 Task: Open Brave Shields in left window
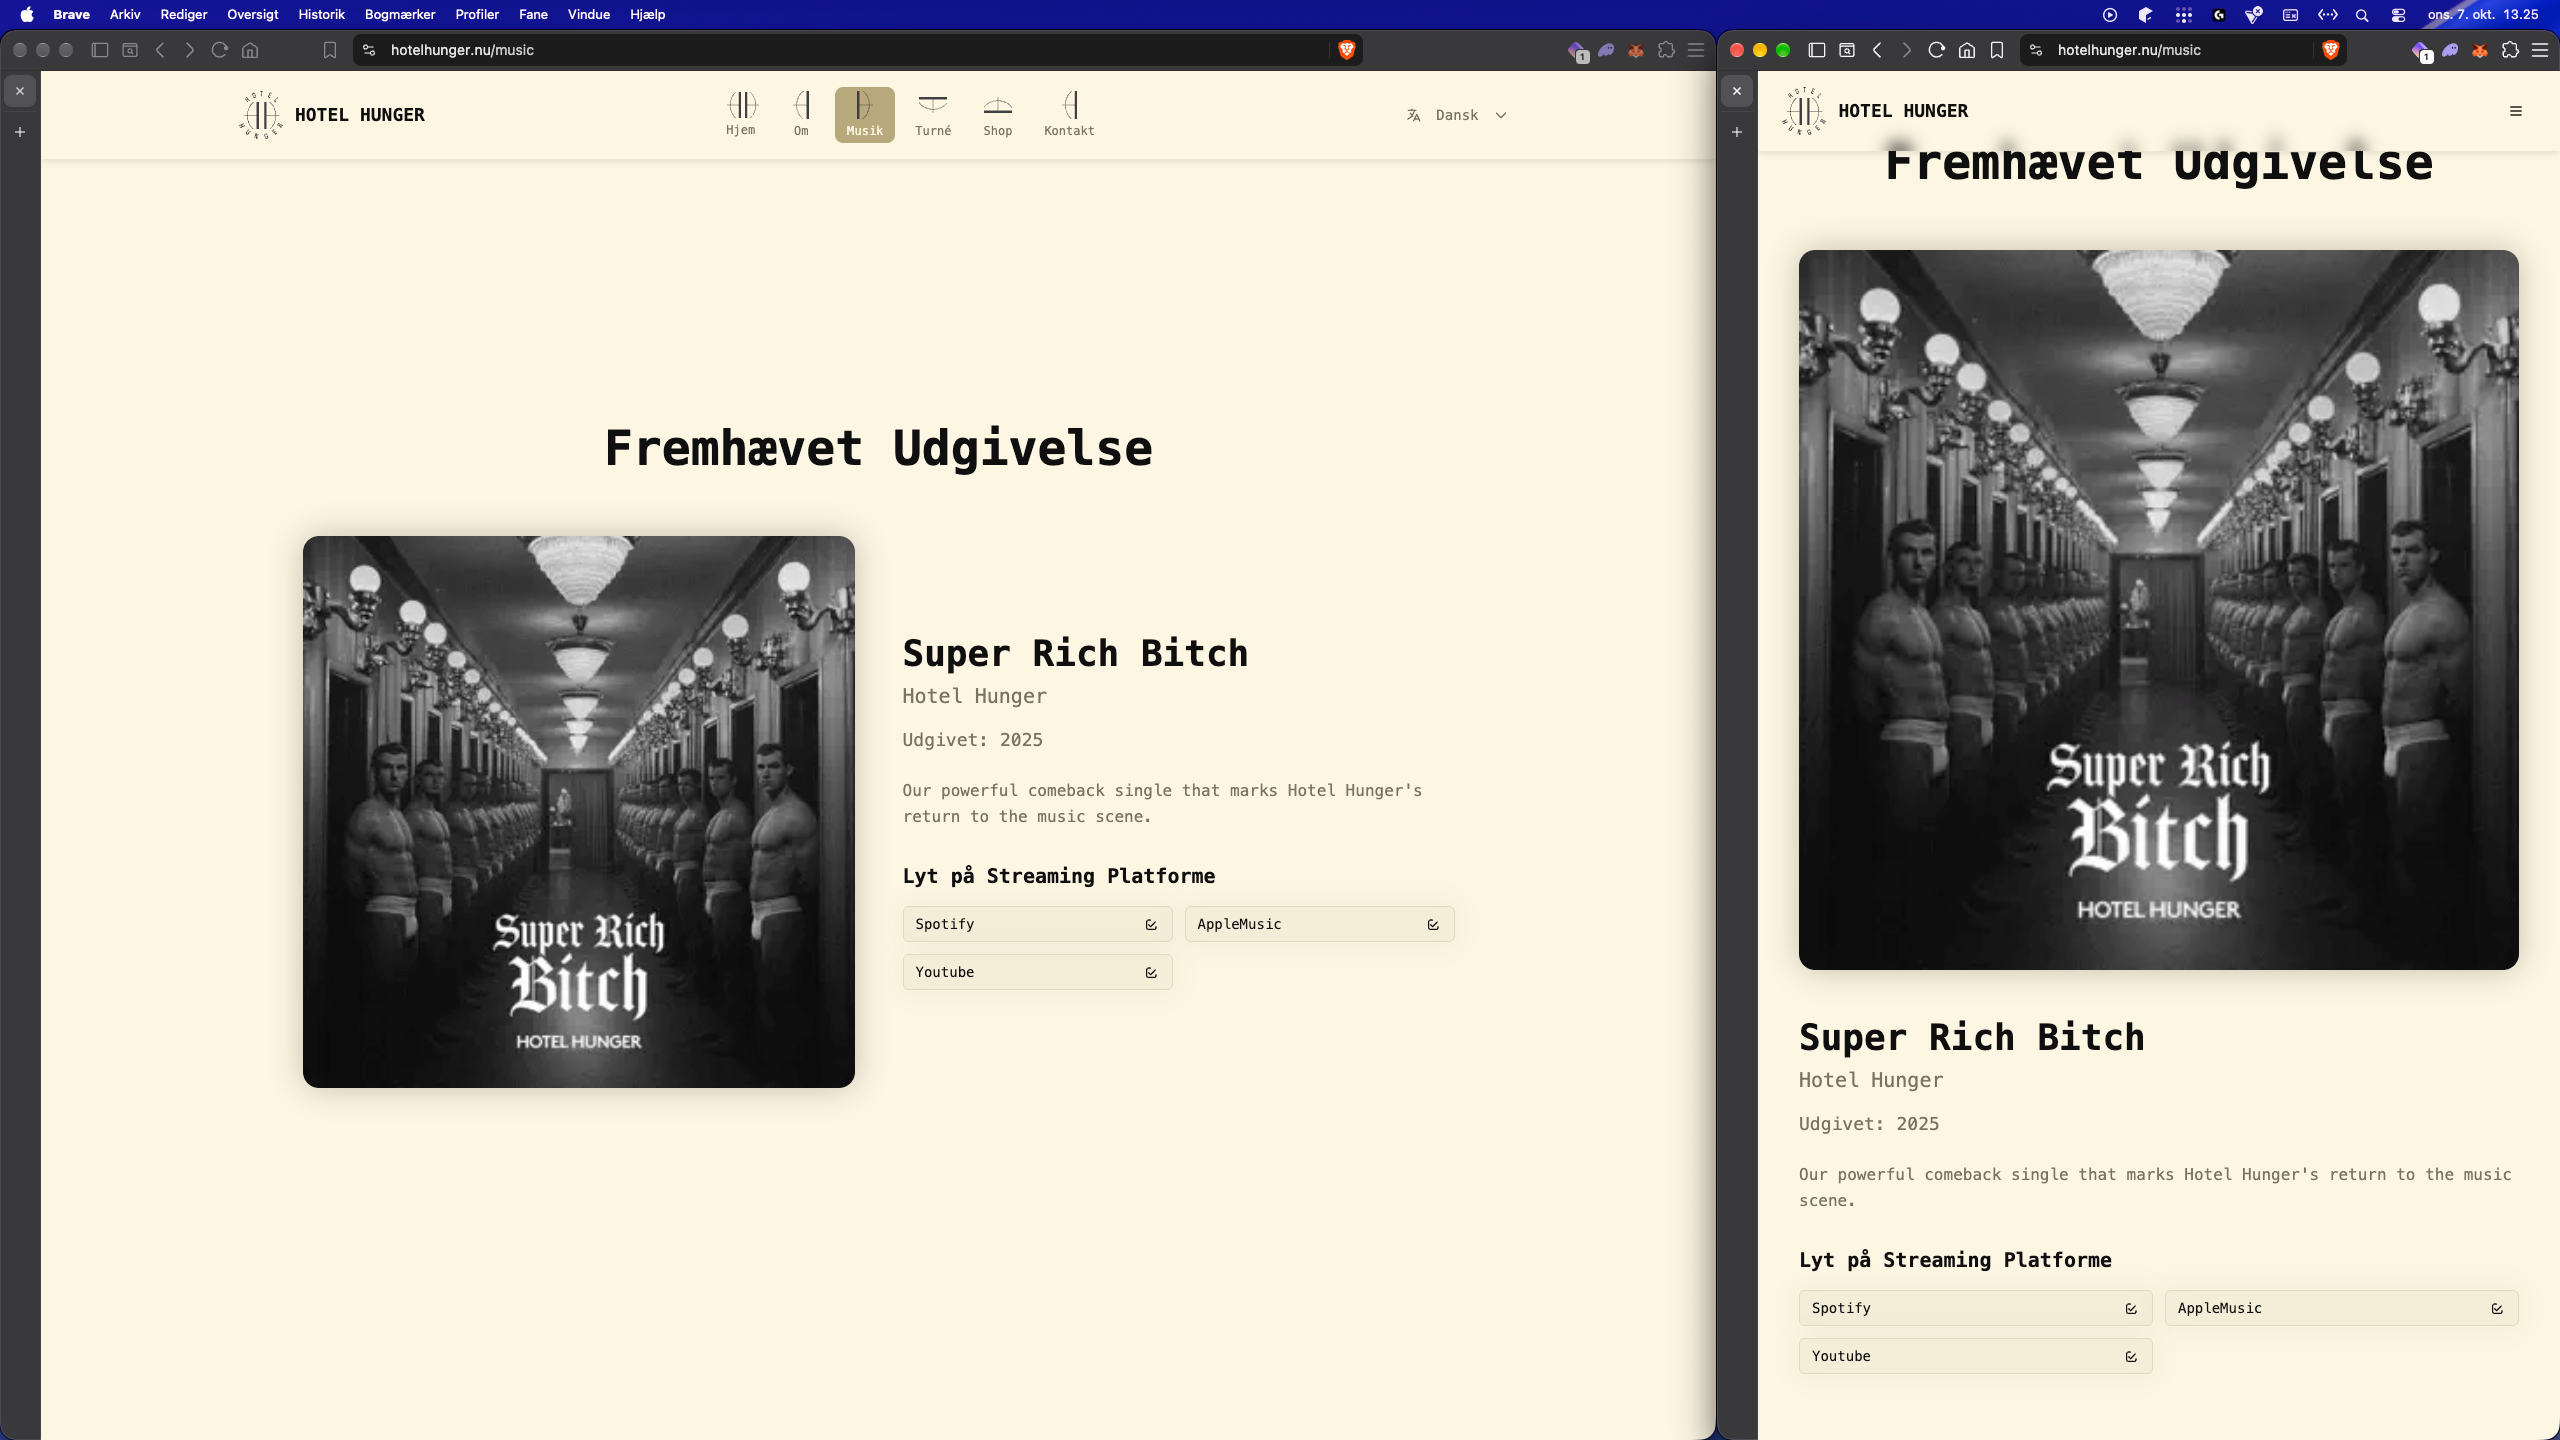coord(1346,50)
